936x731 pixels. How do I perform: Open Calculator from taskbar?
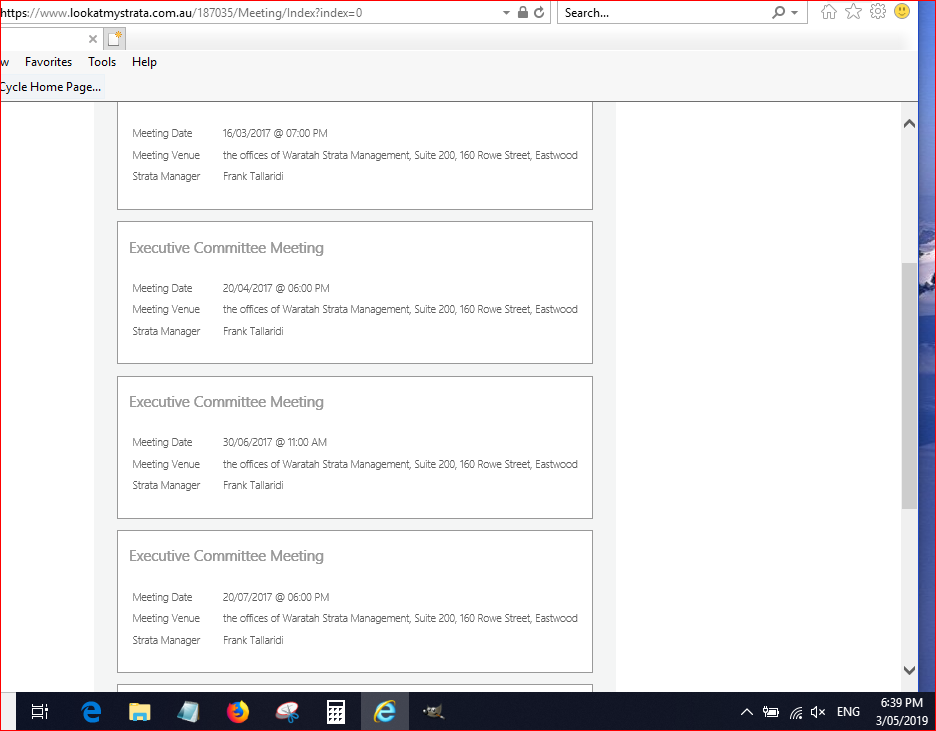(336, 711)
